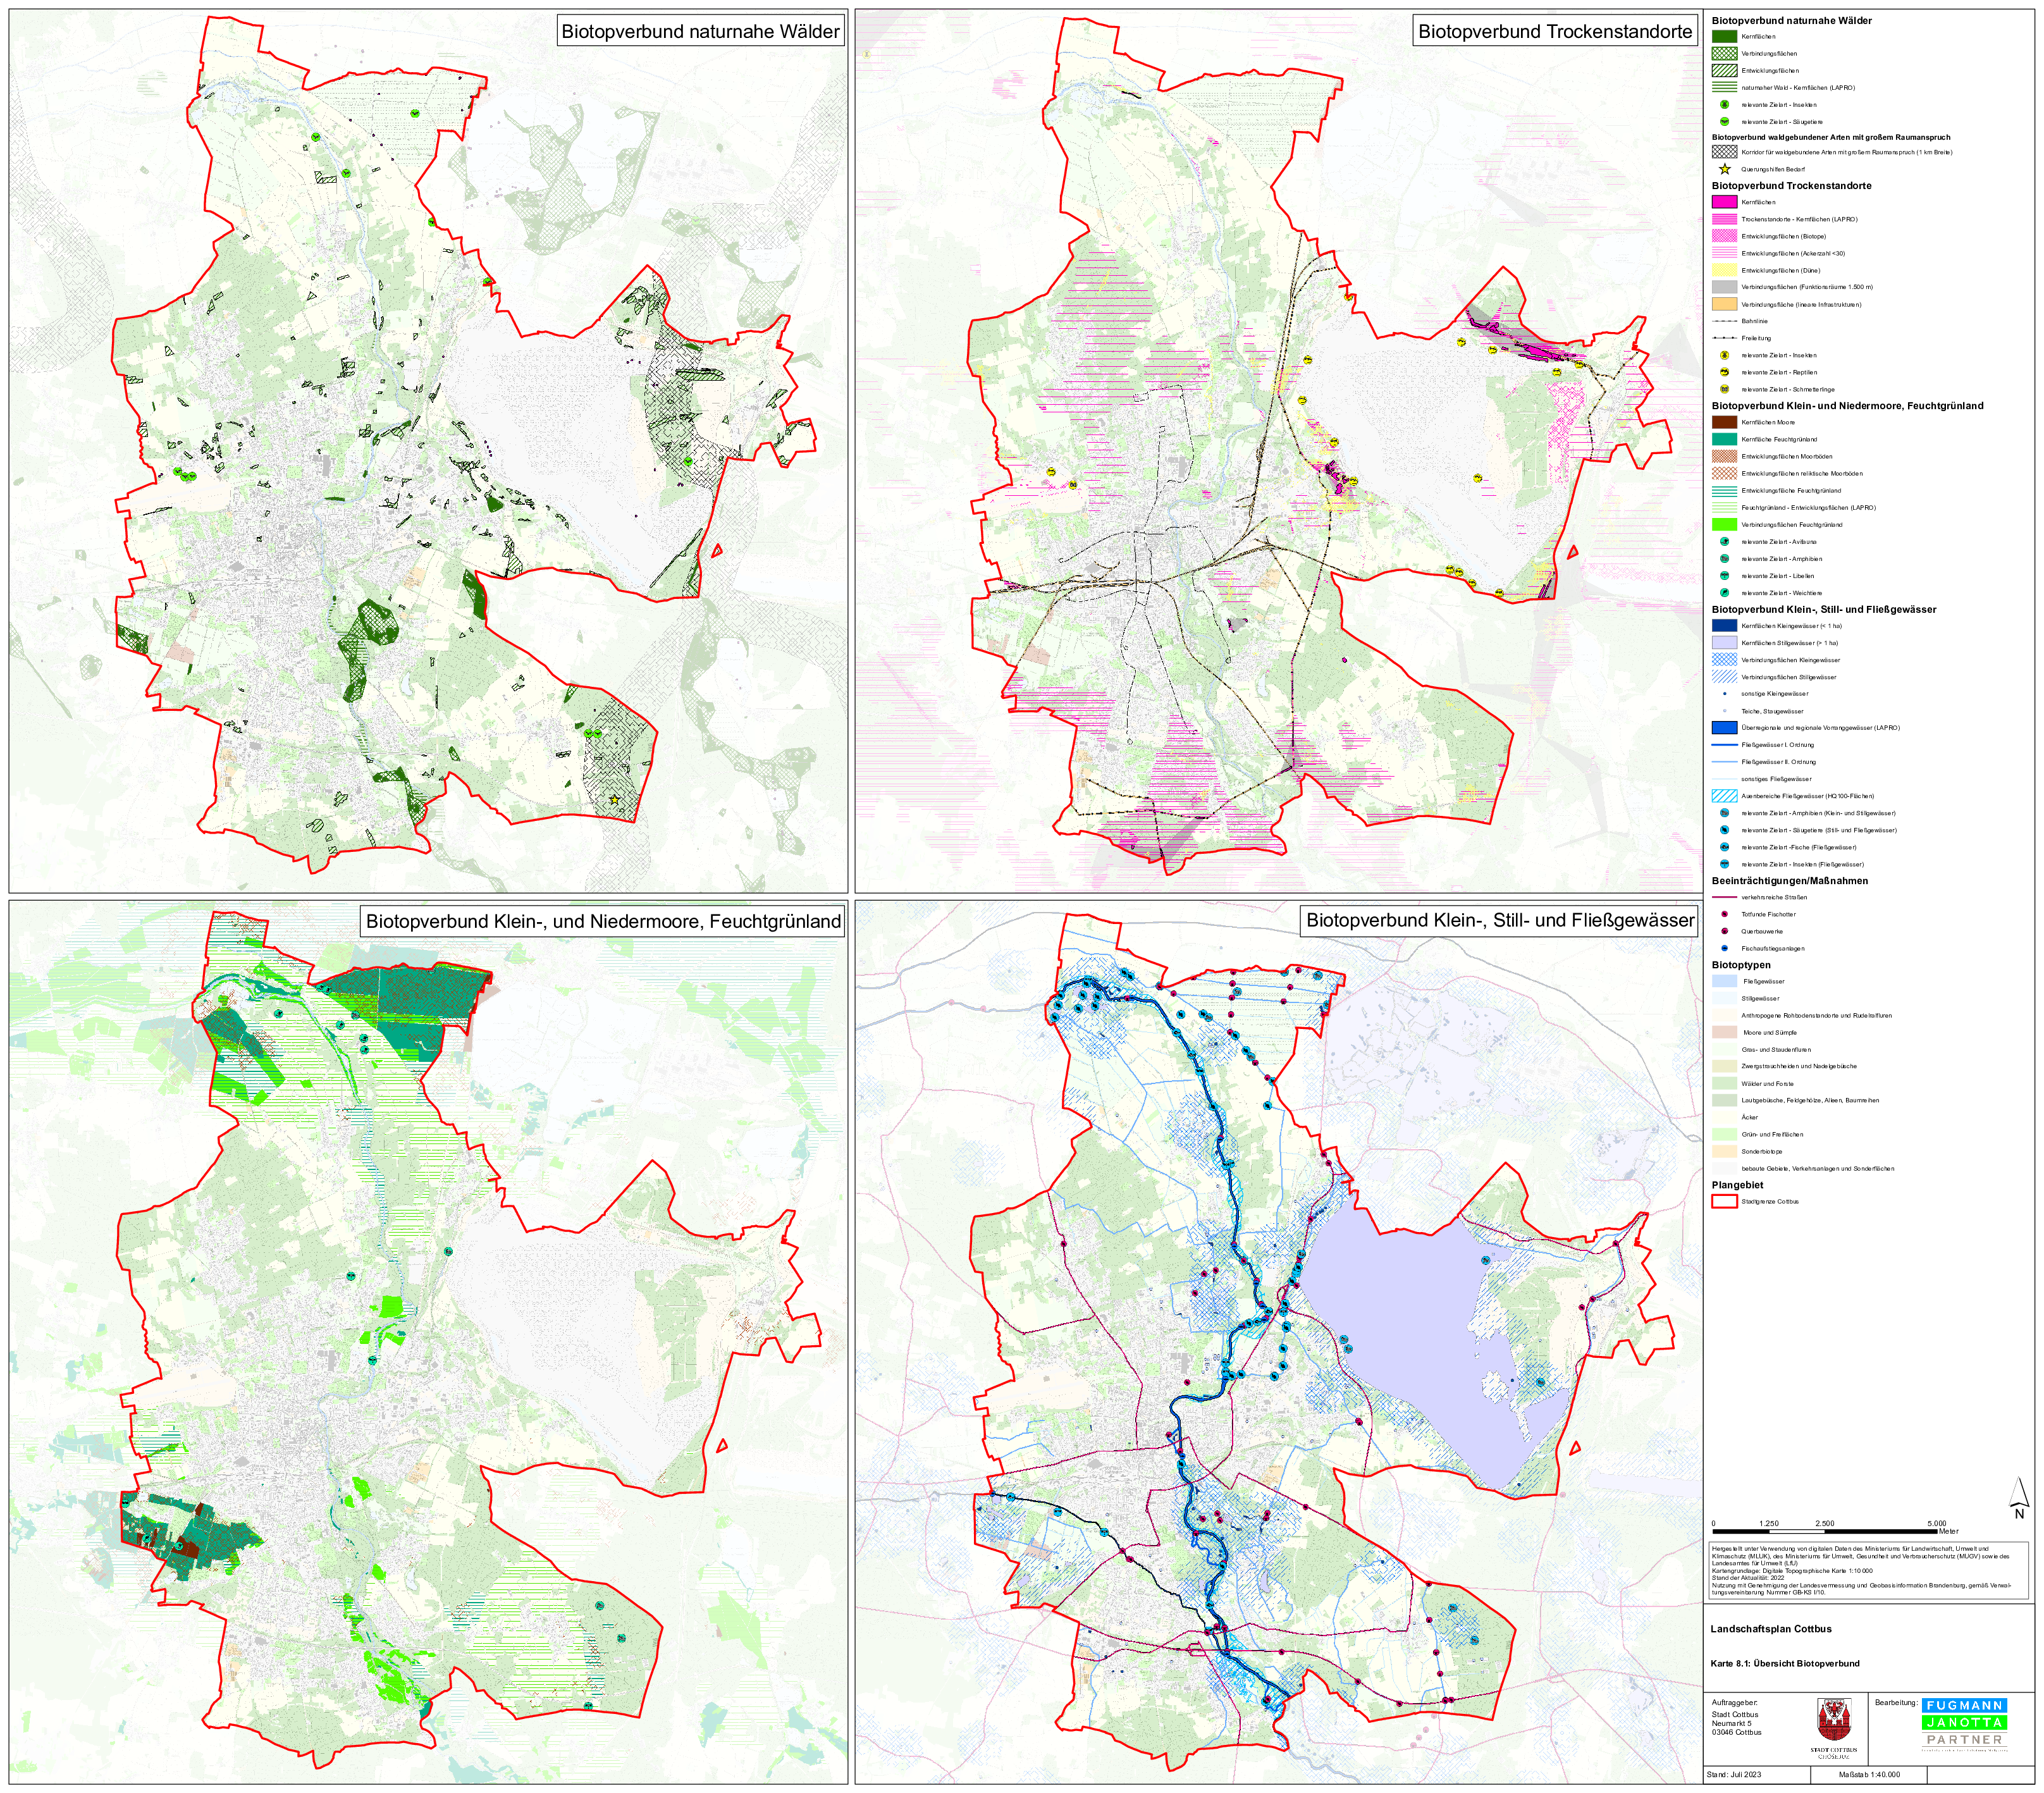Click the brown Kernflächen Moore swatch
The height and width of the screenshot is (1793, 2044).
point(1724,423)
